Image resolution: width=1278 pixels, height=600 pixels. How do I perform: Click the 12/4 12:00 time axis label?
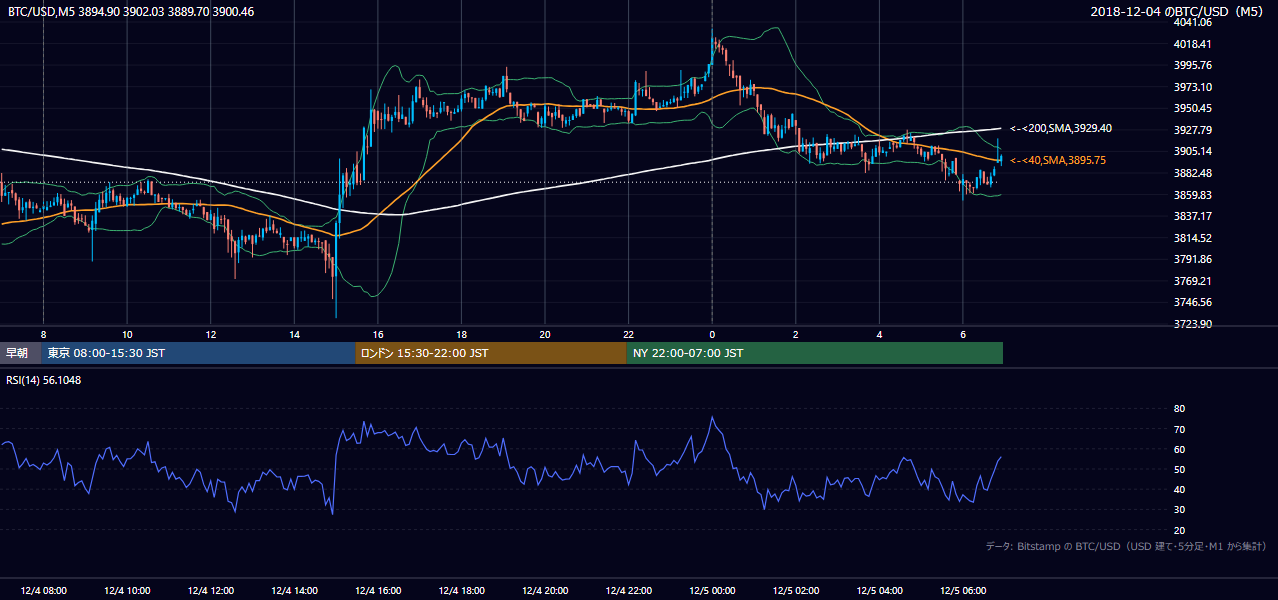[x=210, y=591]
